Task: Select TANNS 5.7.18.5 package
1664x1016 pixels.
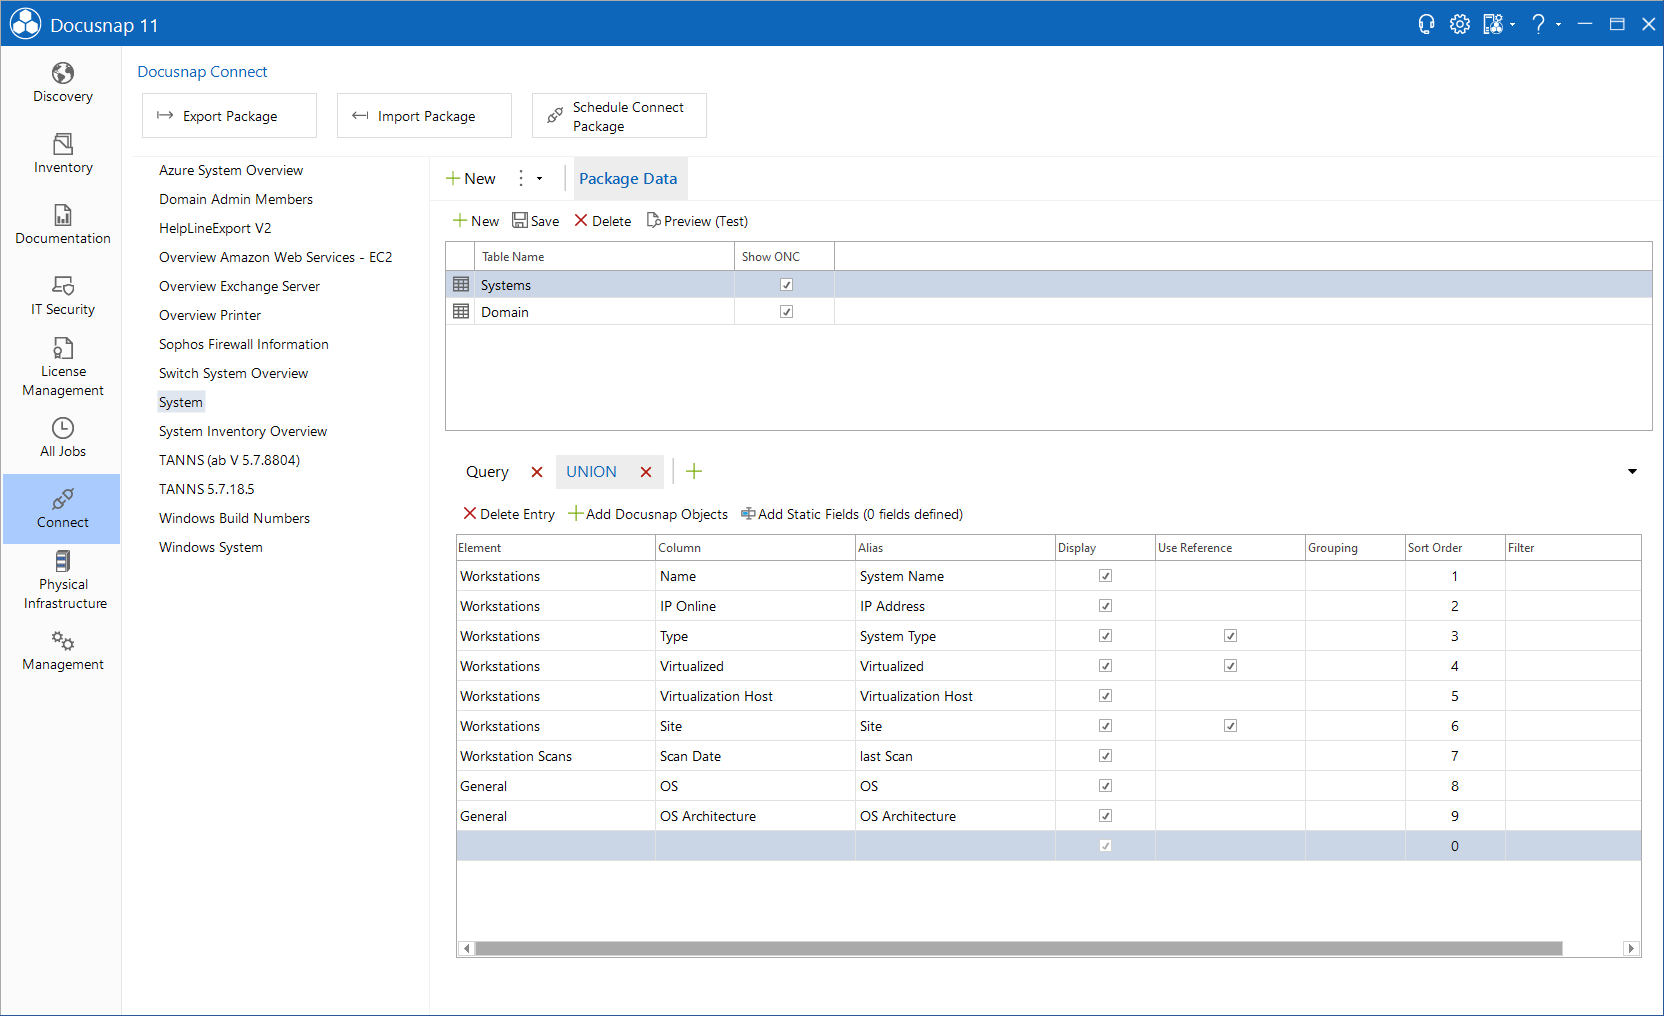Action: coord(207,490)
